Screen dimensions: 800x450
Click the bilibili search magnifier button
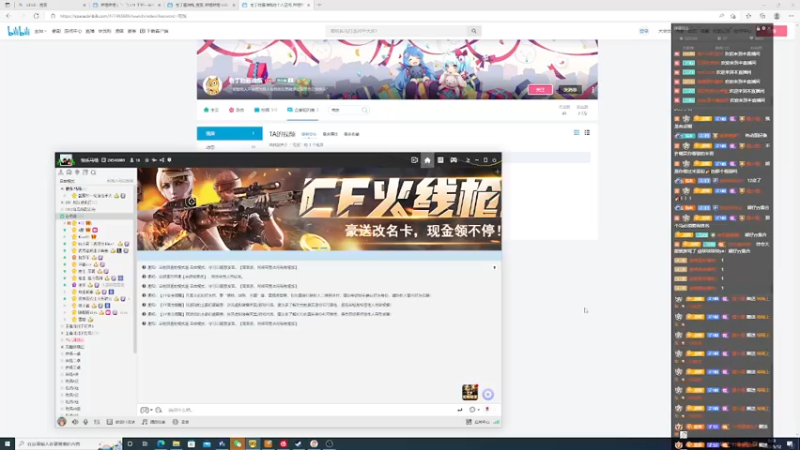click(x=473, y=31)
